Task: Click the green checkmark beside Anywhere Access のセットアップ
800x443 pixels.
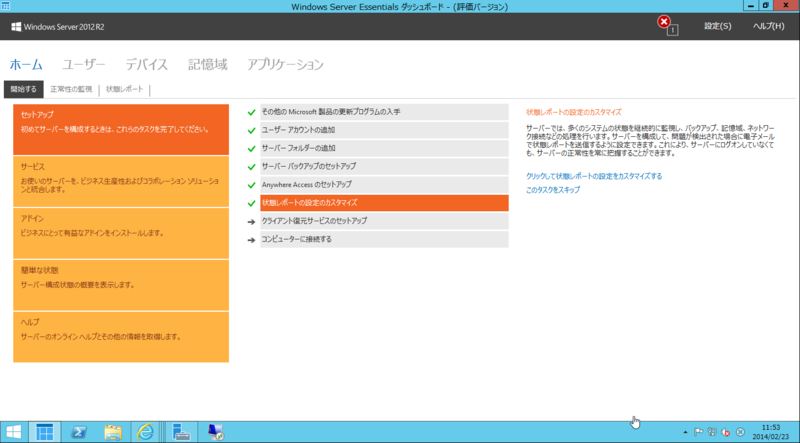Action: 251,185
